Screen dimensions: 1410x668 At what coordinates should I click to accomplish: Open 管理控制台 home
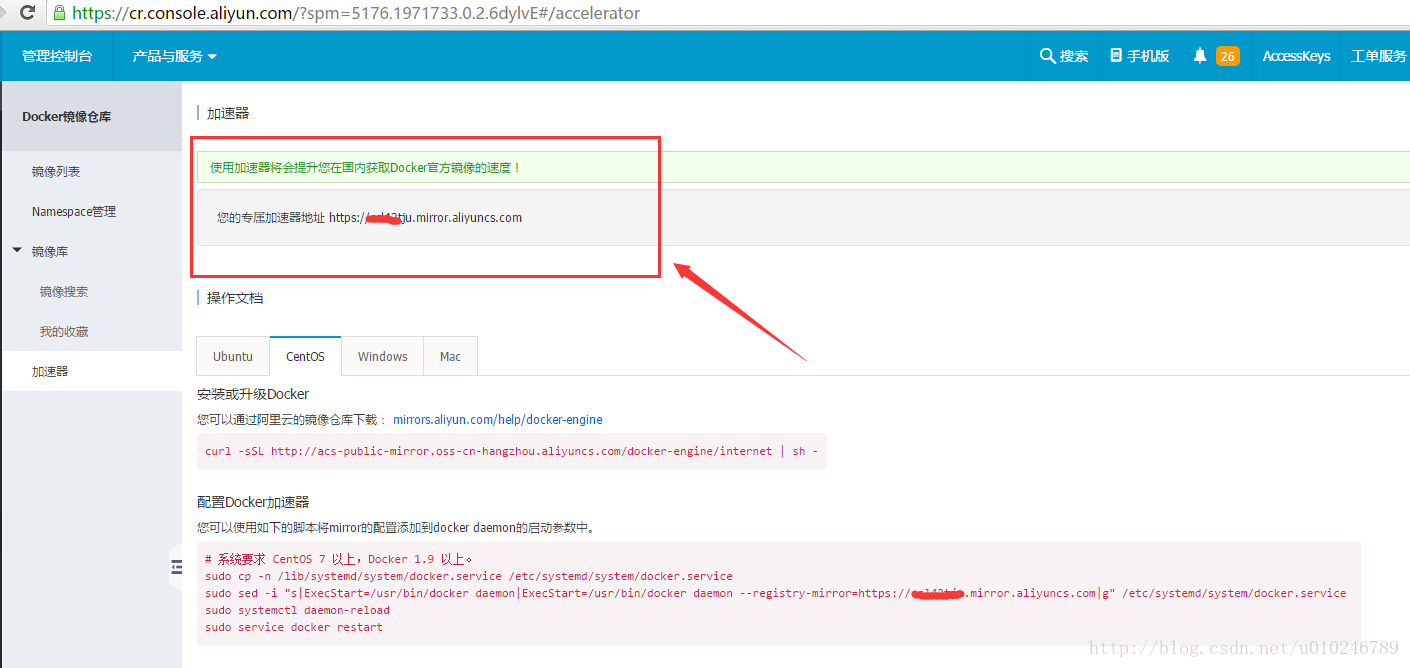click(x=57, y=56)
